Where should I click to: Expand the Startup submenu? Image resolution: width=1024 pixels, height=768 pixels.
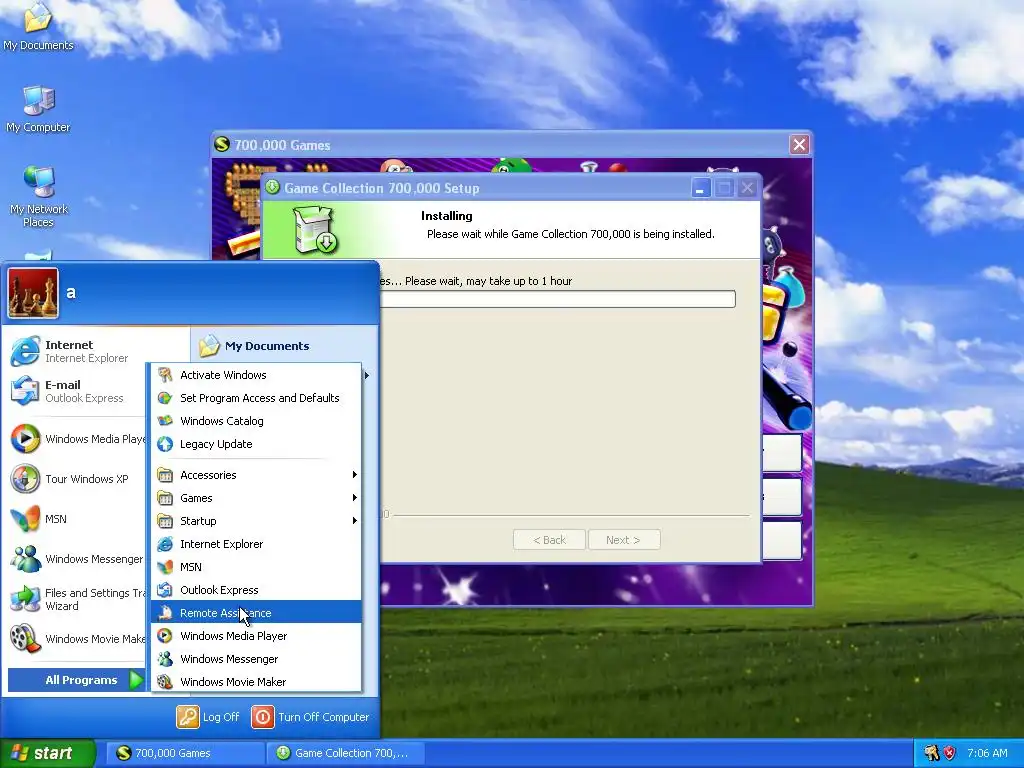pyautogui.click(x=256, y=520)
